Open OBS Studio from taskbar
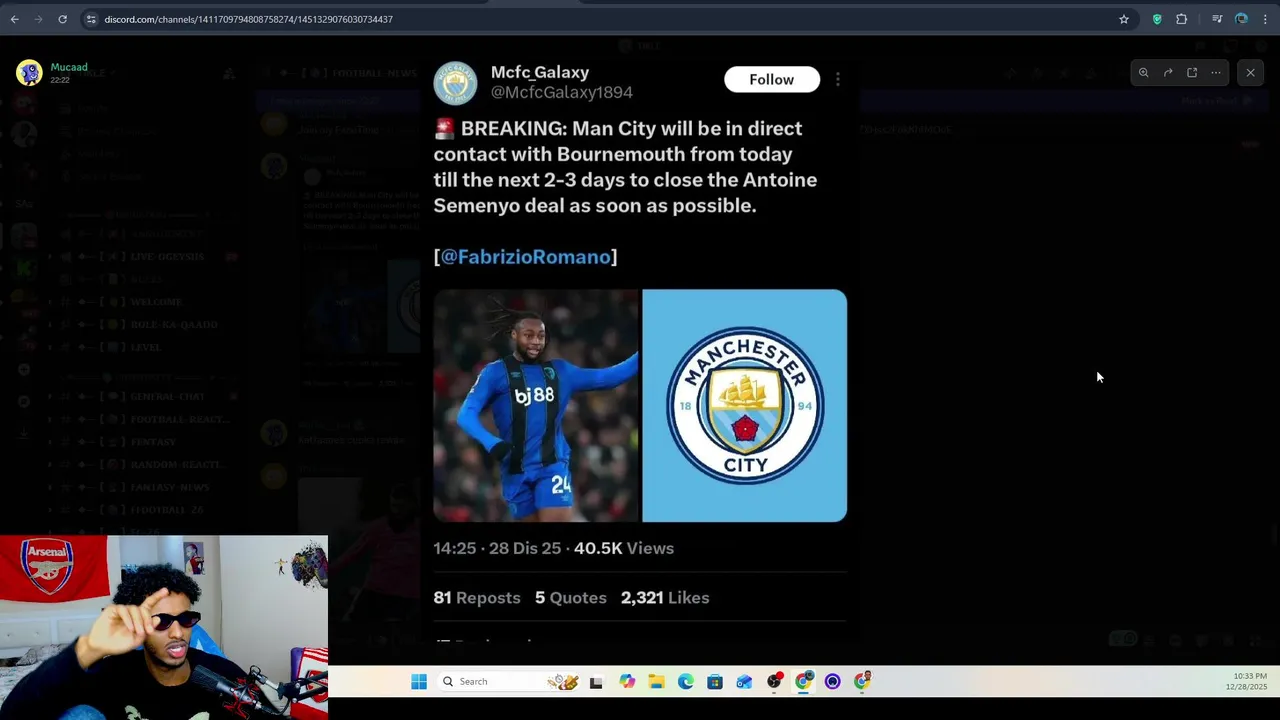 (774, 682)
